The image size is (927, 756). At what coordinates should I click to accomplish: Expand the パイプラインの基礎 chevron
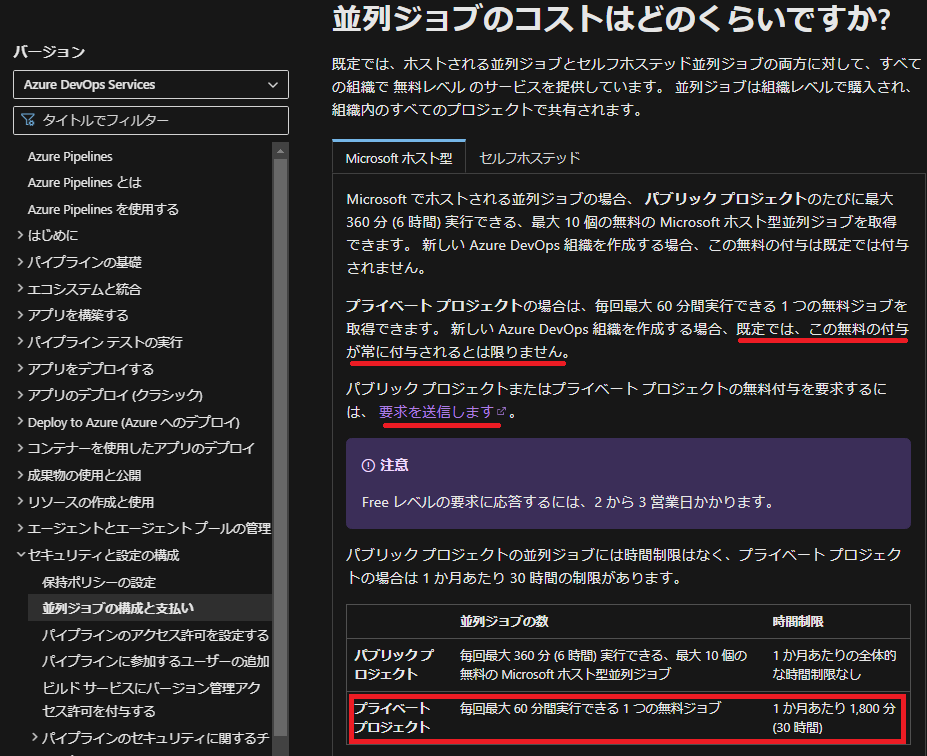(x=21, y=262)
